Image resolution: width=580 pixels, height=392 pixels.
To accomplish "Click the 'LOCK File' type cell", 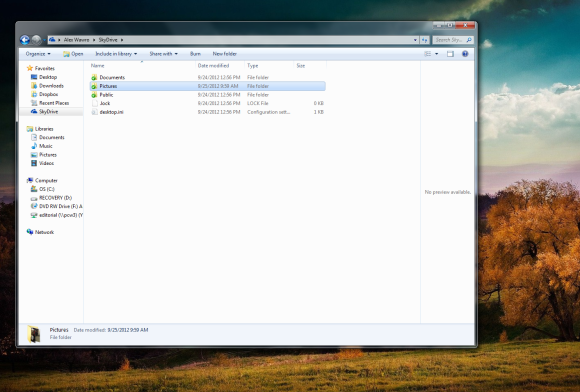I will [x=258, y=104].
